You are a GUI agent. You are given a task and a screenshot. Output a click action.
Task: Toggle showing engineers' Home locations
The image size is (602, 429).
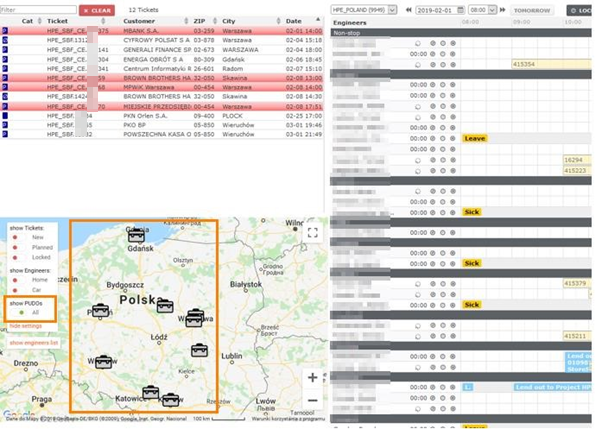click(x=15, y=280)
